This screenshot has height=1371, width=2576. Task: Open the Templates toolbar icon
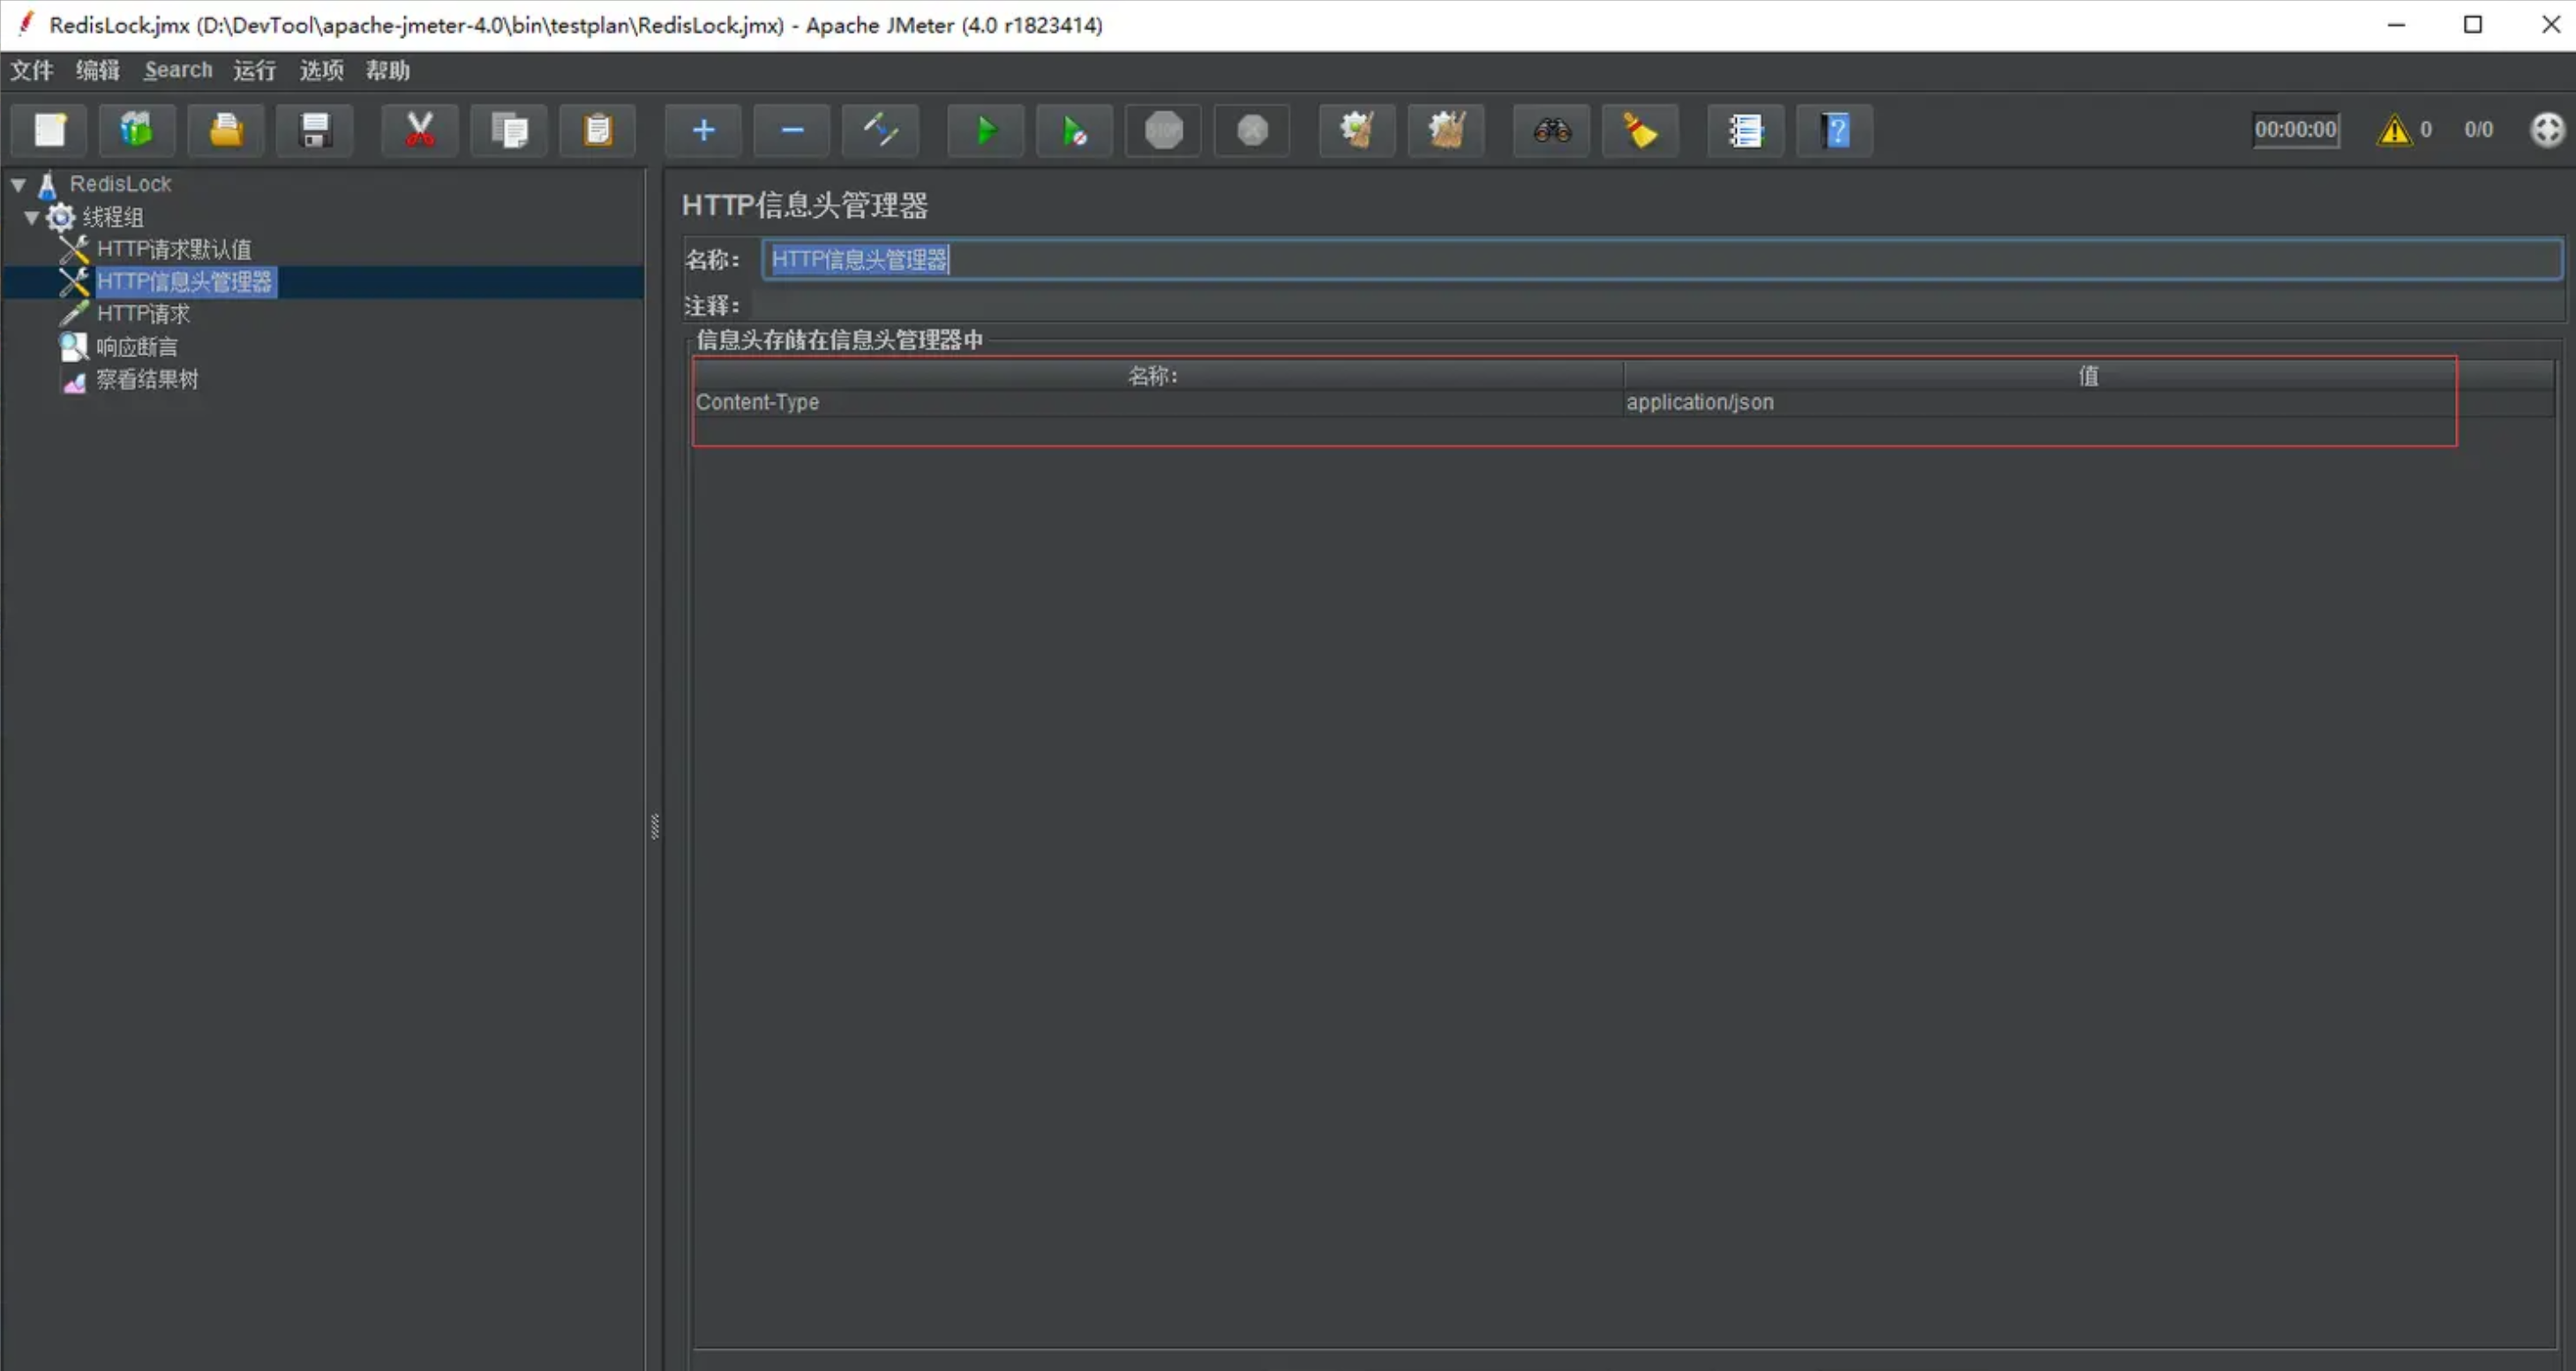coord(137,130)
